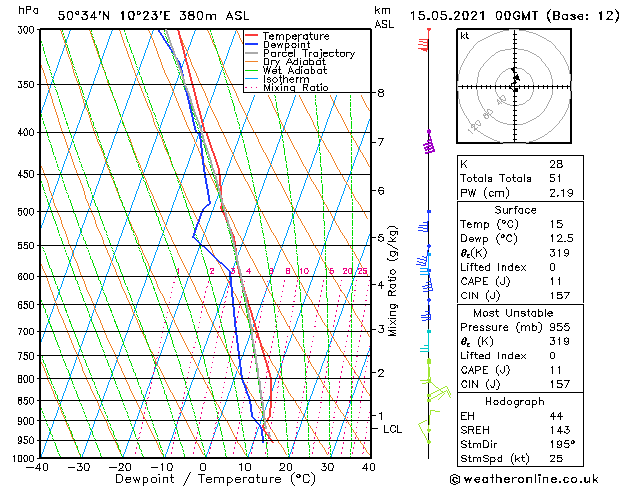Click the red Temperature legend line
The height and width of the screenshot is (486, 629).
coord(251,36)
